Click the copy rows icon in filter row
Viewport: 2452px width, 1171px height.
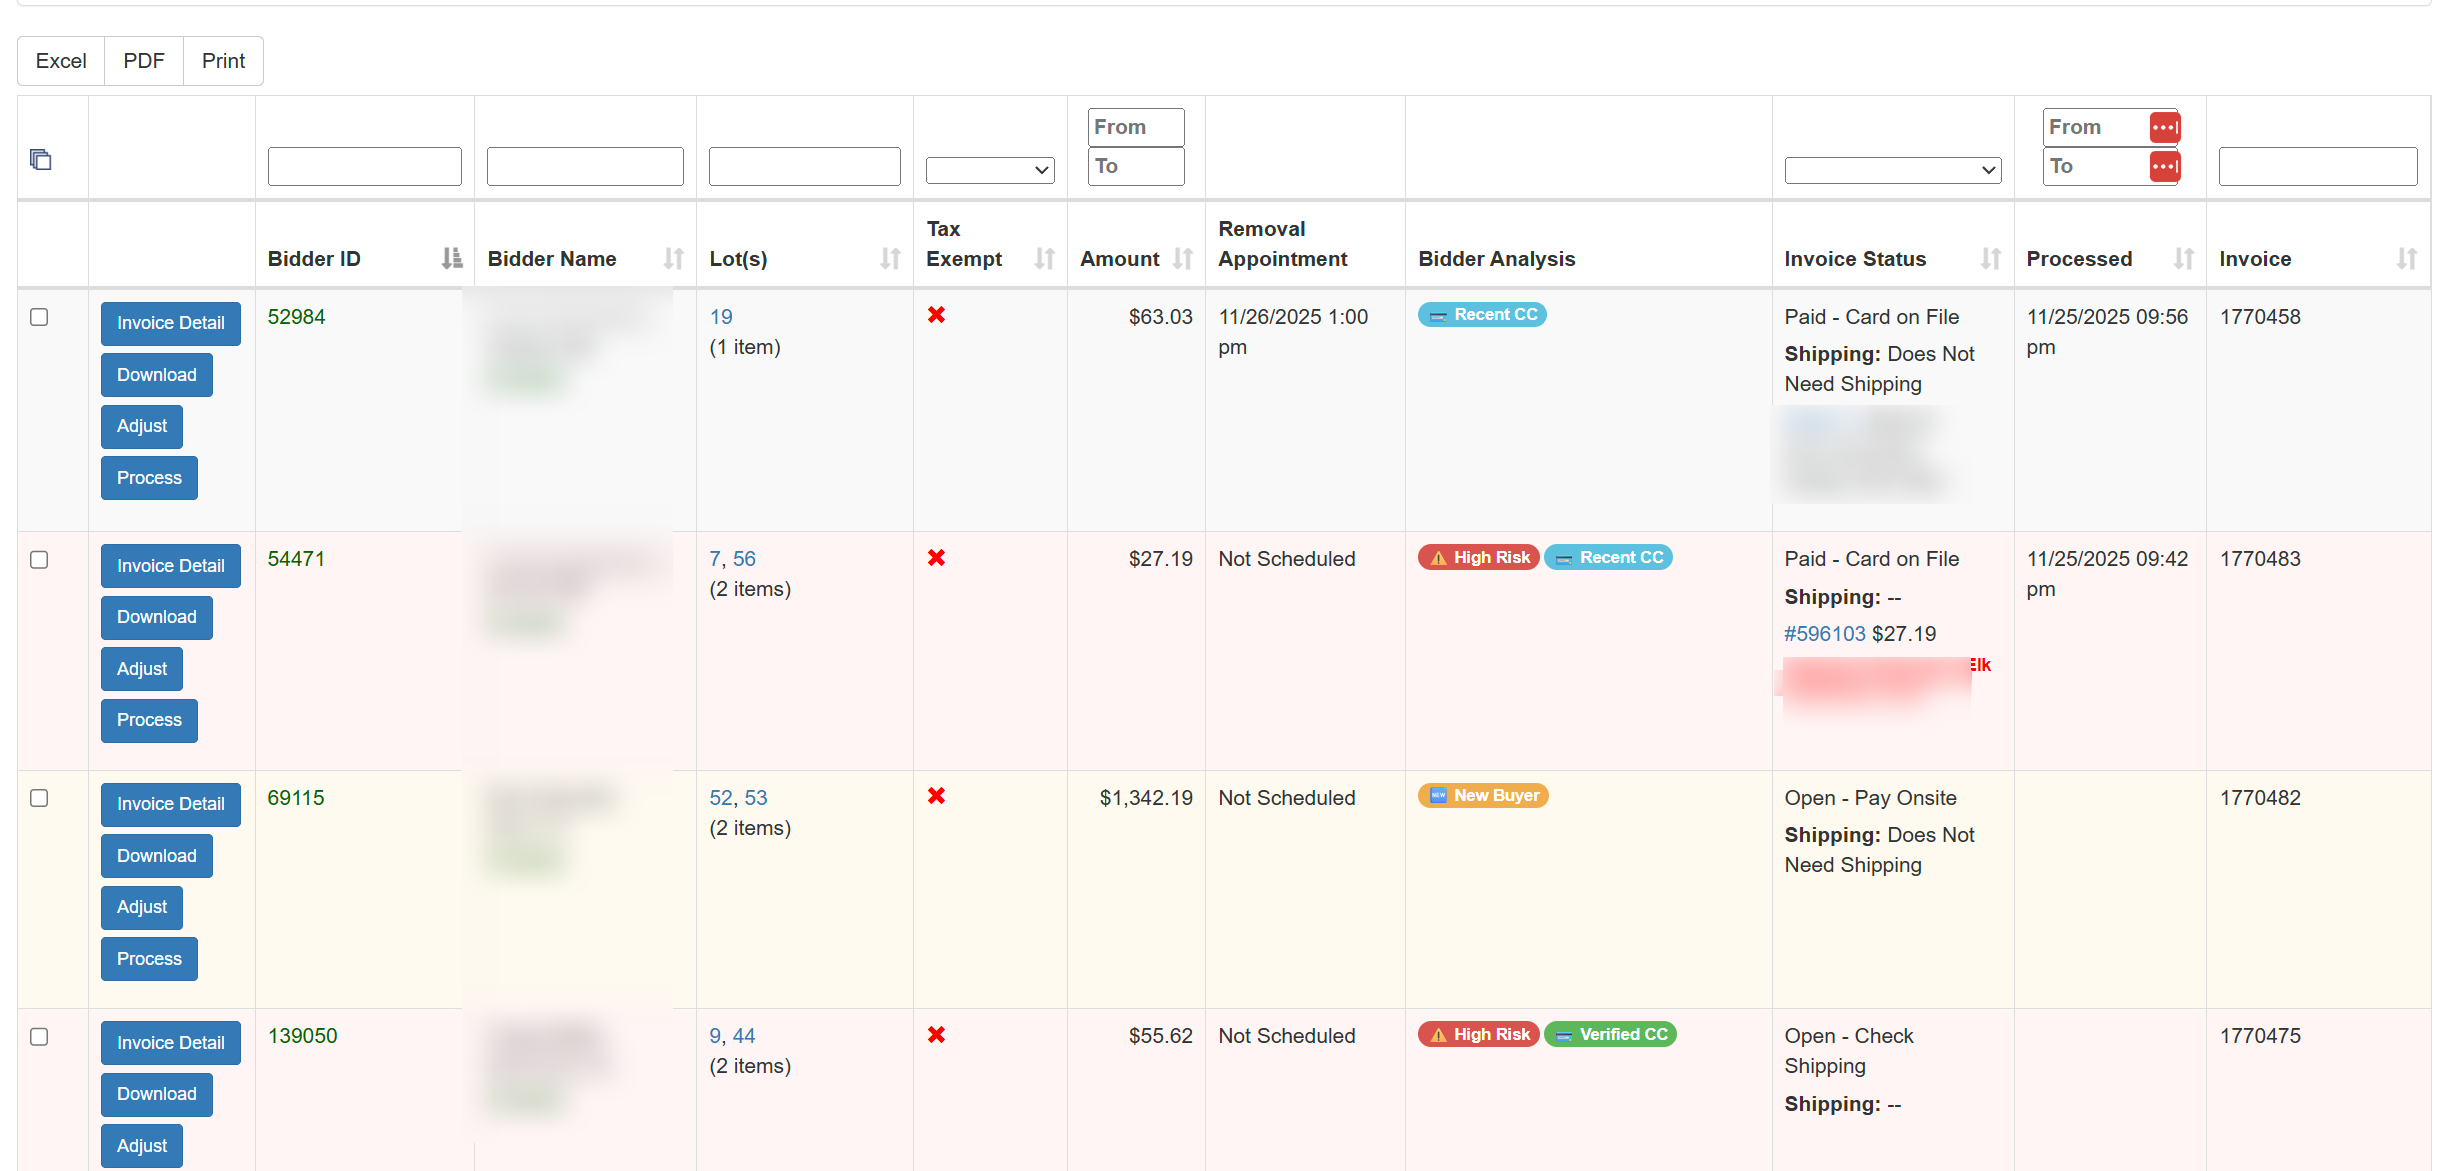click(40, 160)
